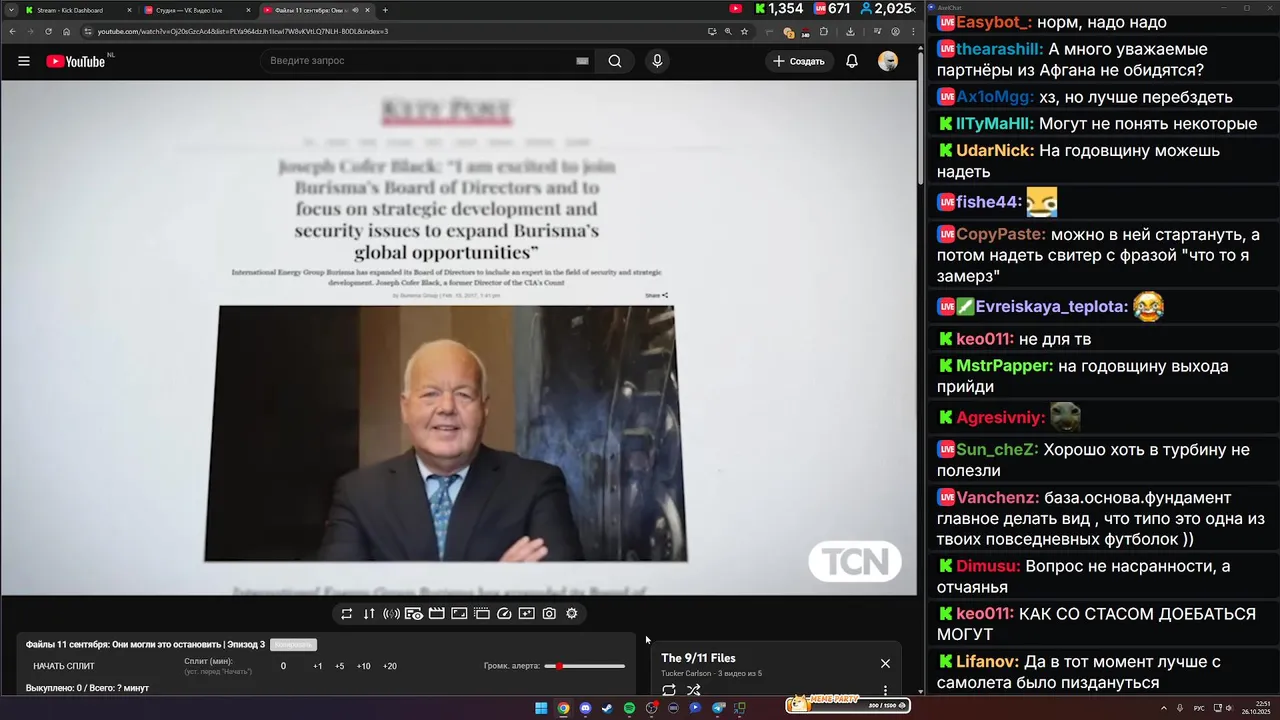Add +5 minutes to split

point(340,666)
